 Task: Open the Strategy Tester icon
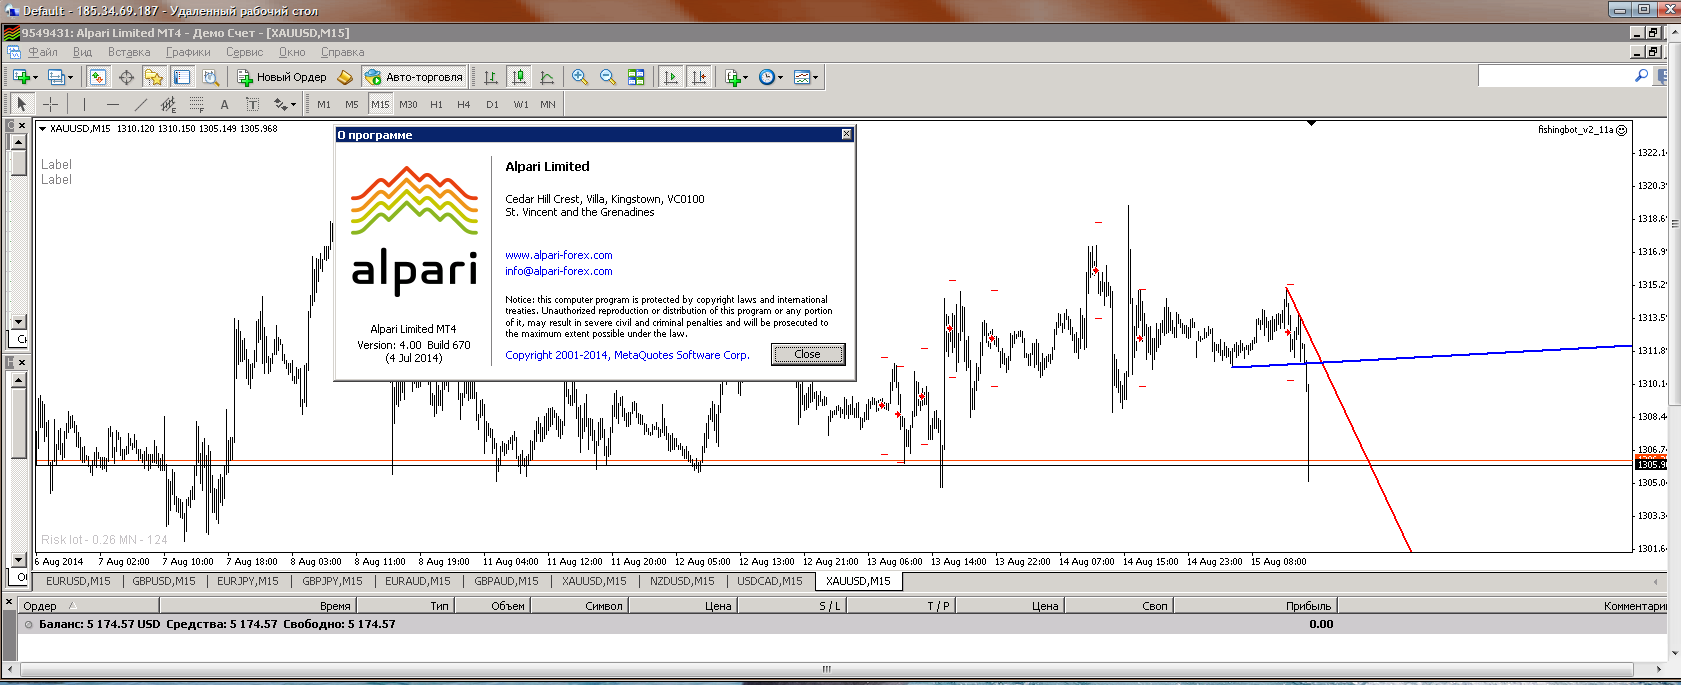[x=210, y=77]
